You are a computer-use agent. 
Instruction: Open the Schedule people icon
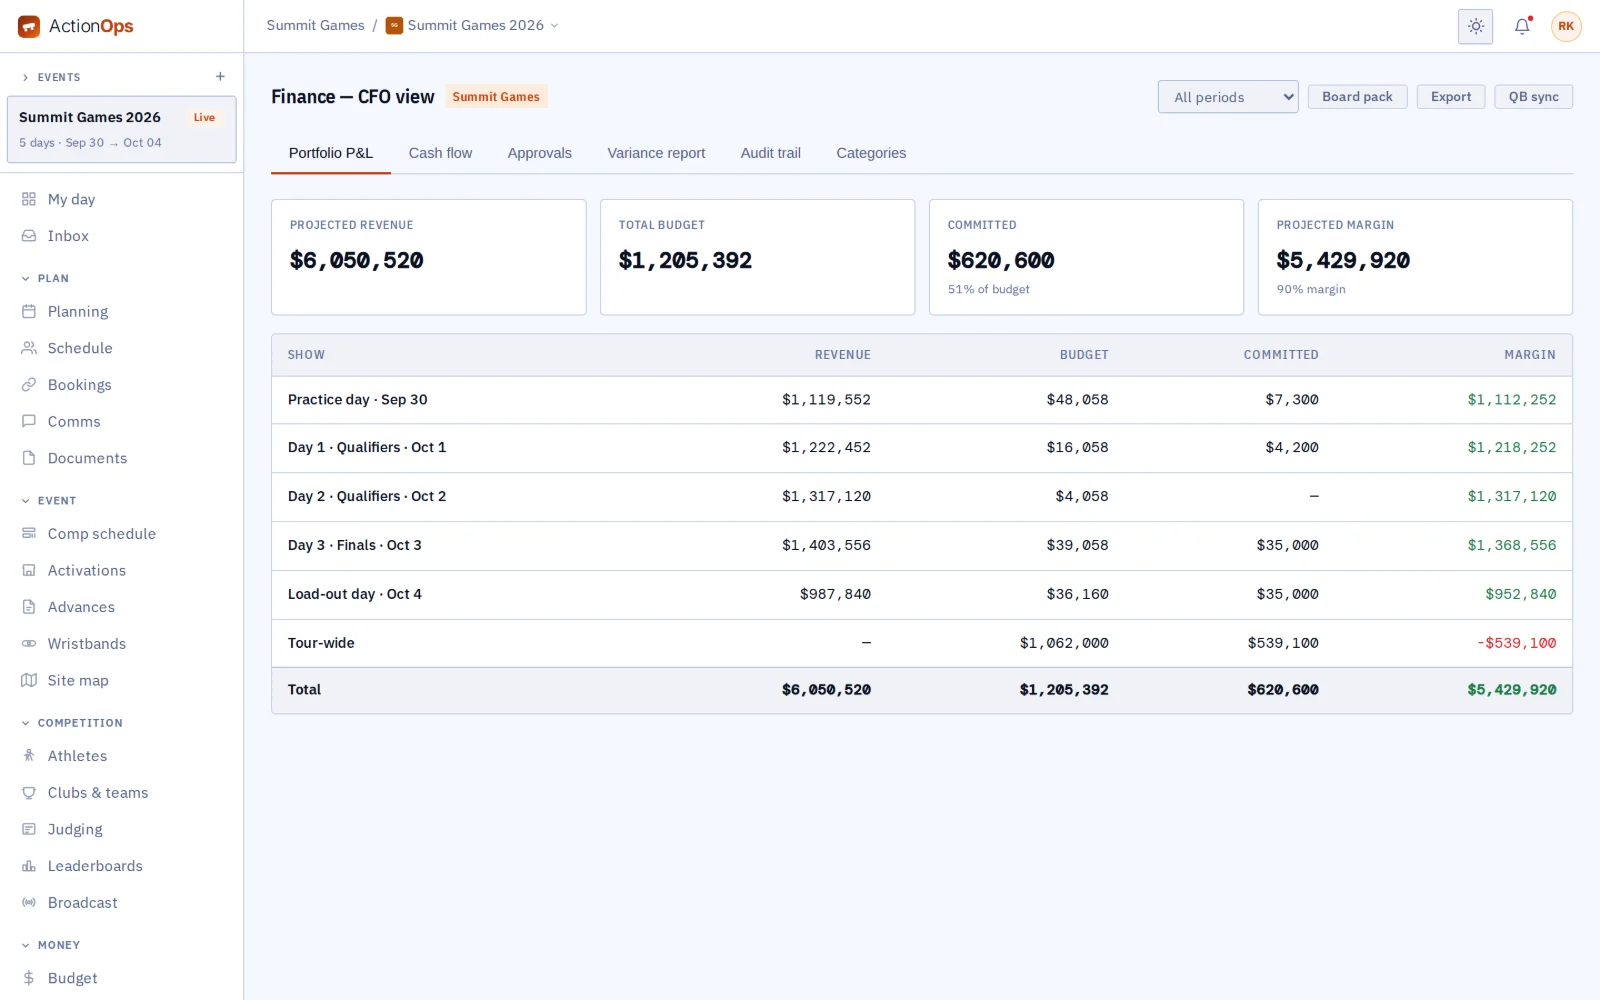point(29,348)
